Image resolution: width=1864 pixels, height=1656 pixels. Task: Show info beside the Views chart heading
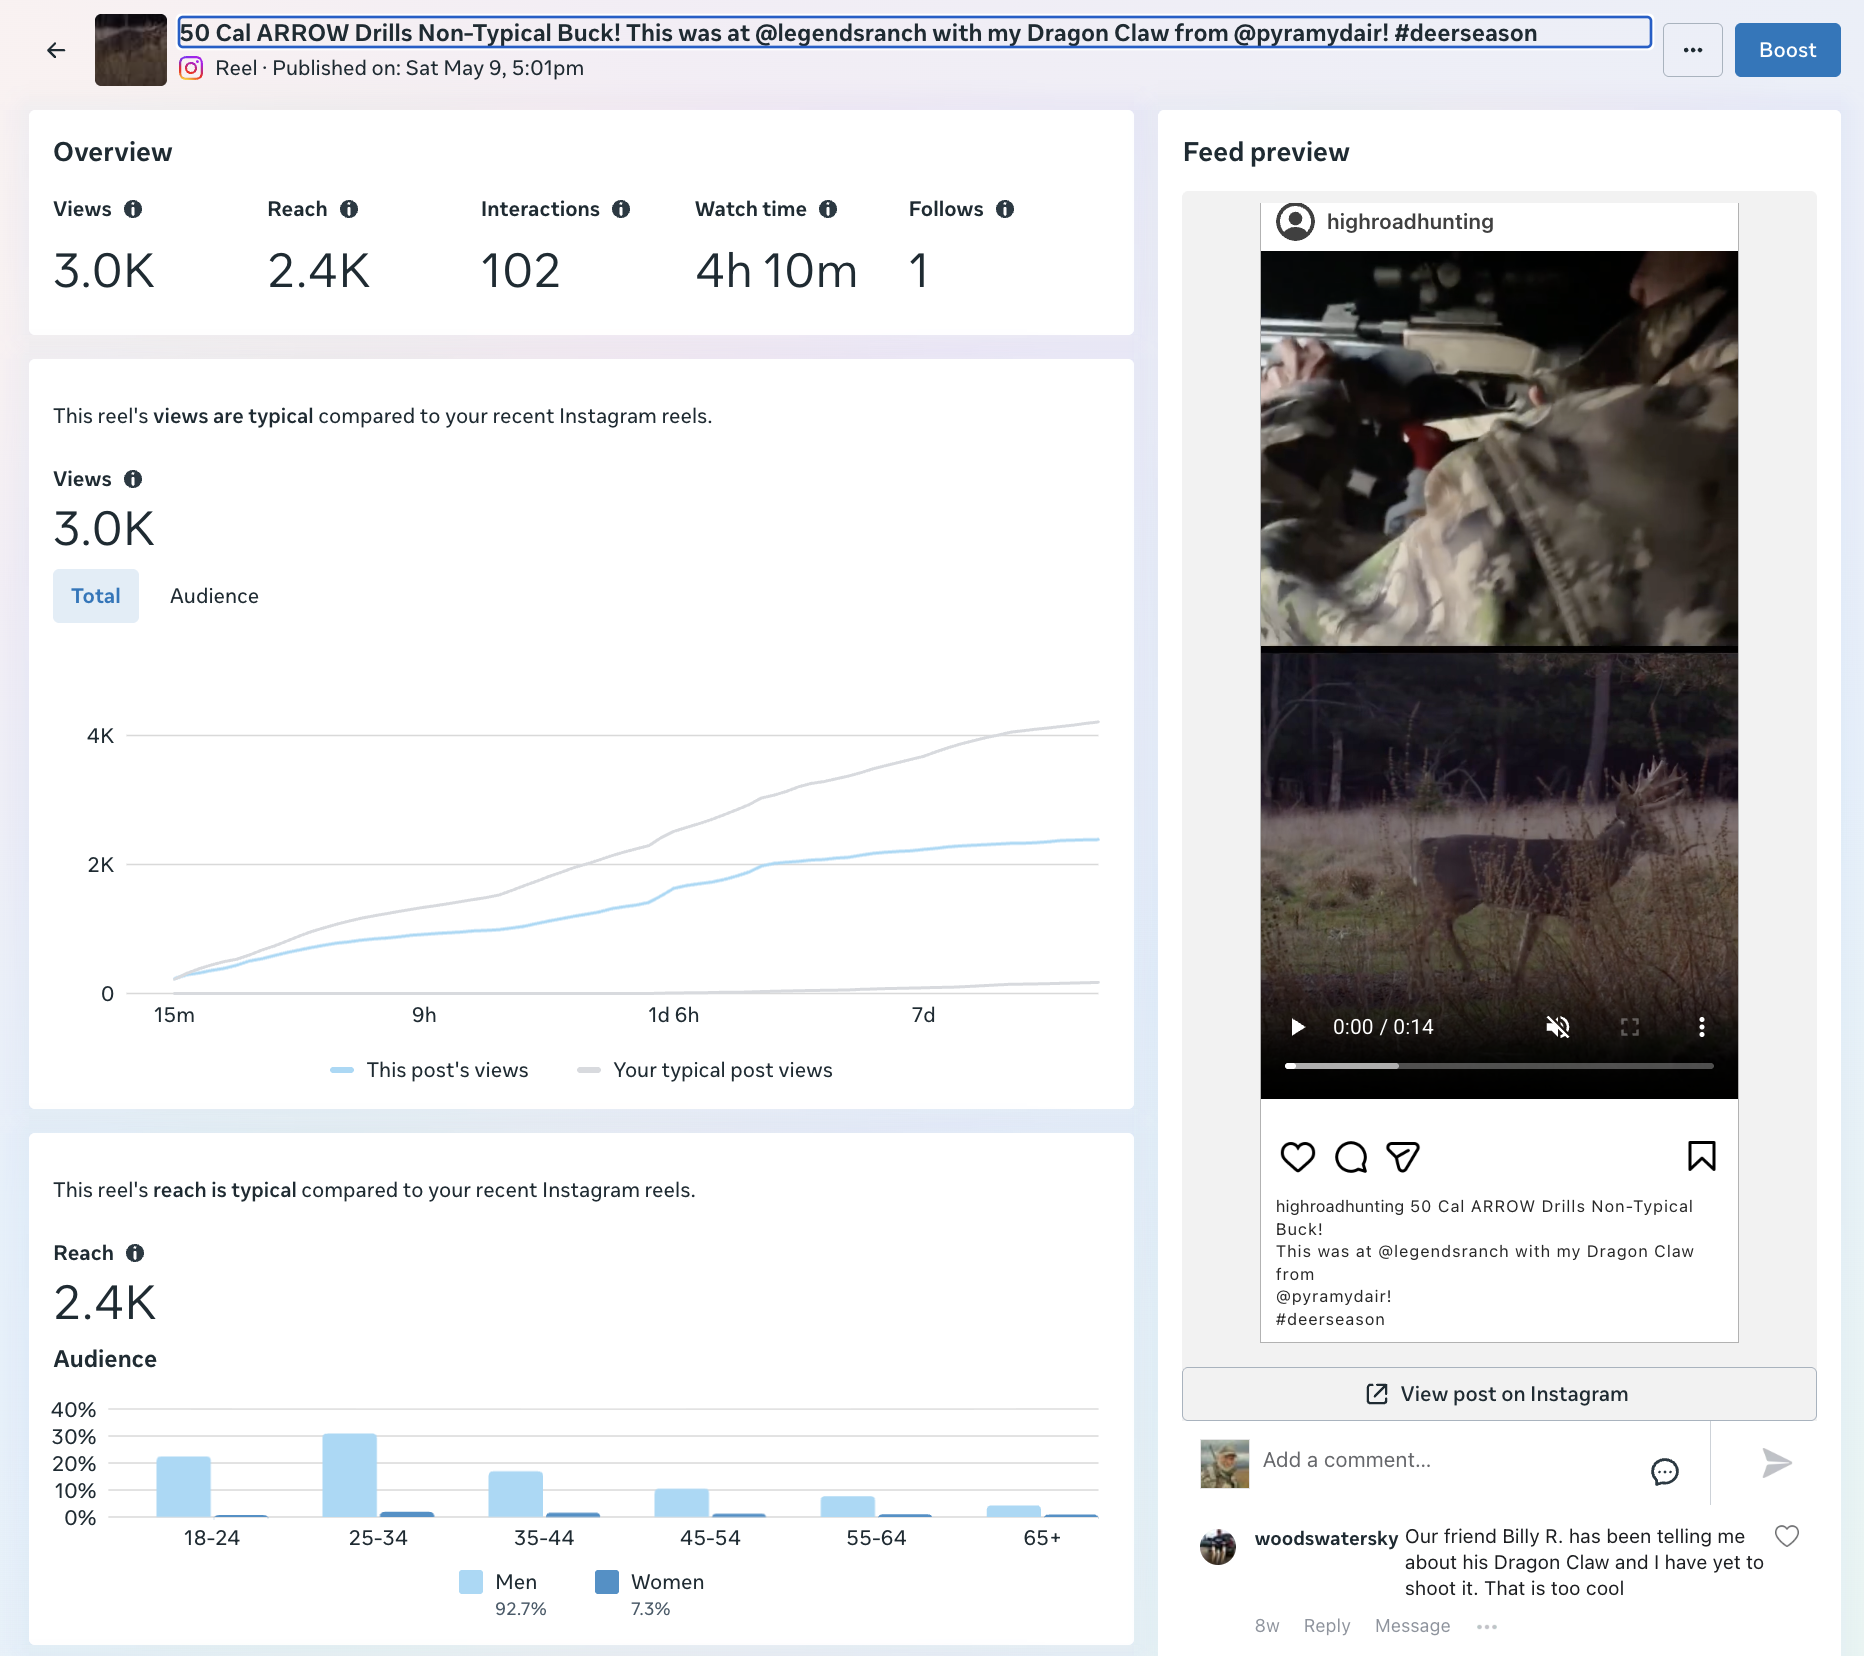pyautogui.click(x=133, y=479)
